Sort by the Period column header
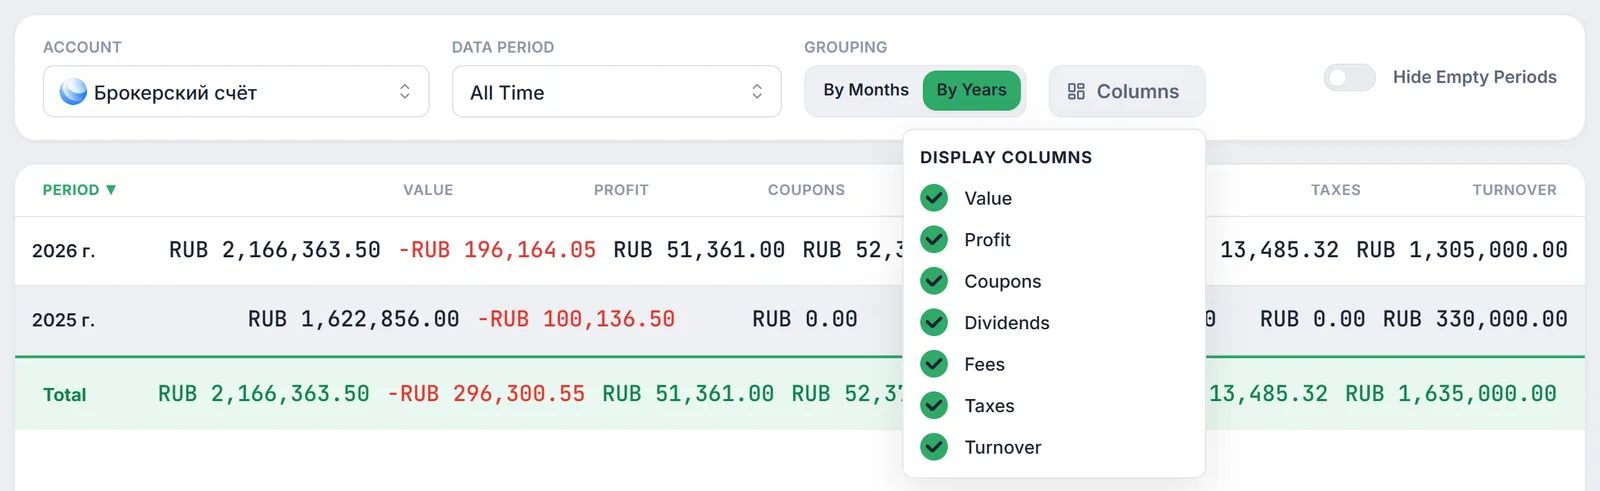The image size is (1600, 491). 79,190
